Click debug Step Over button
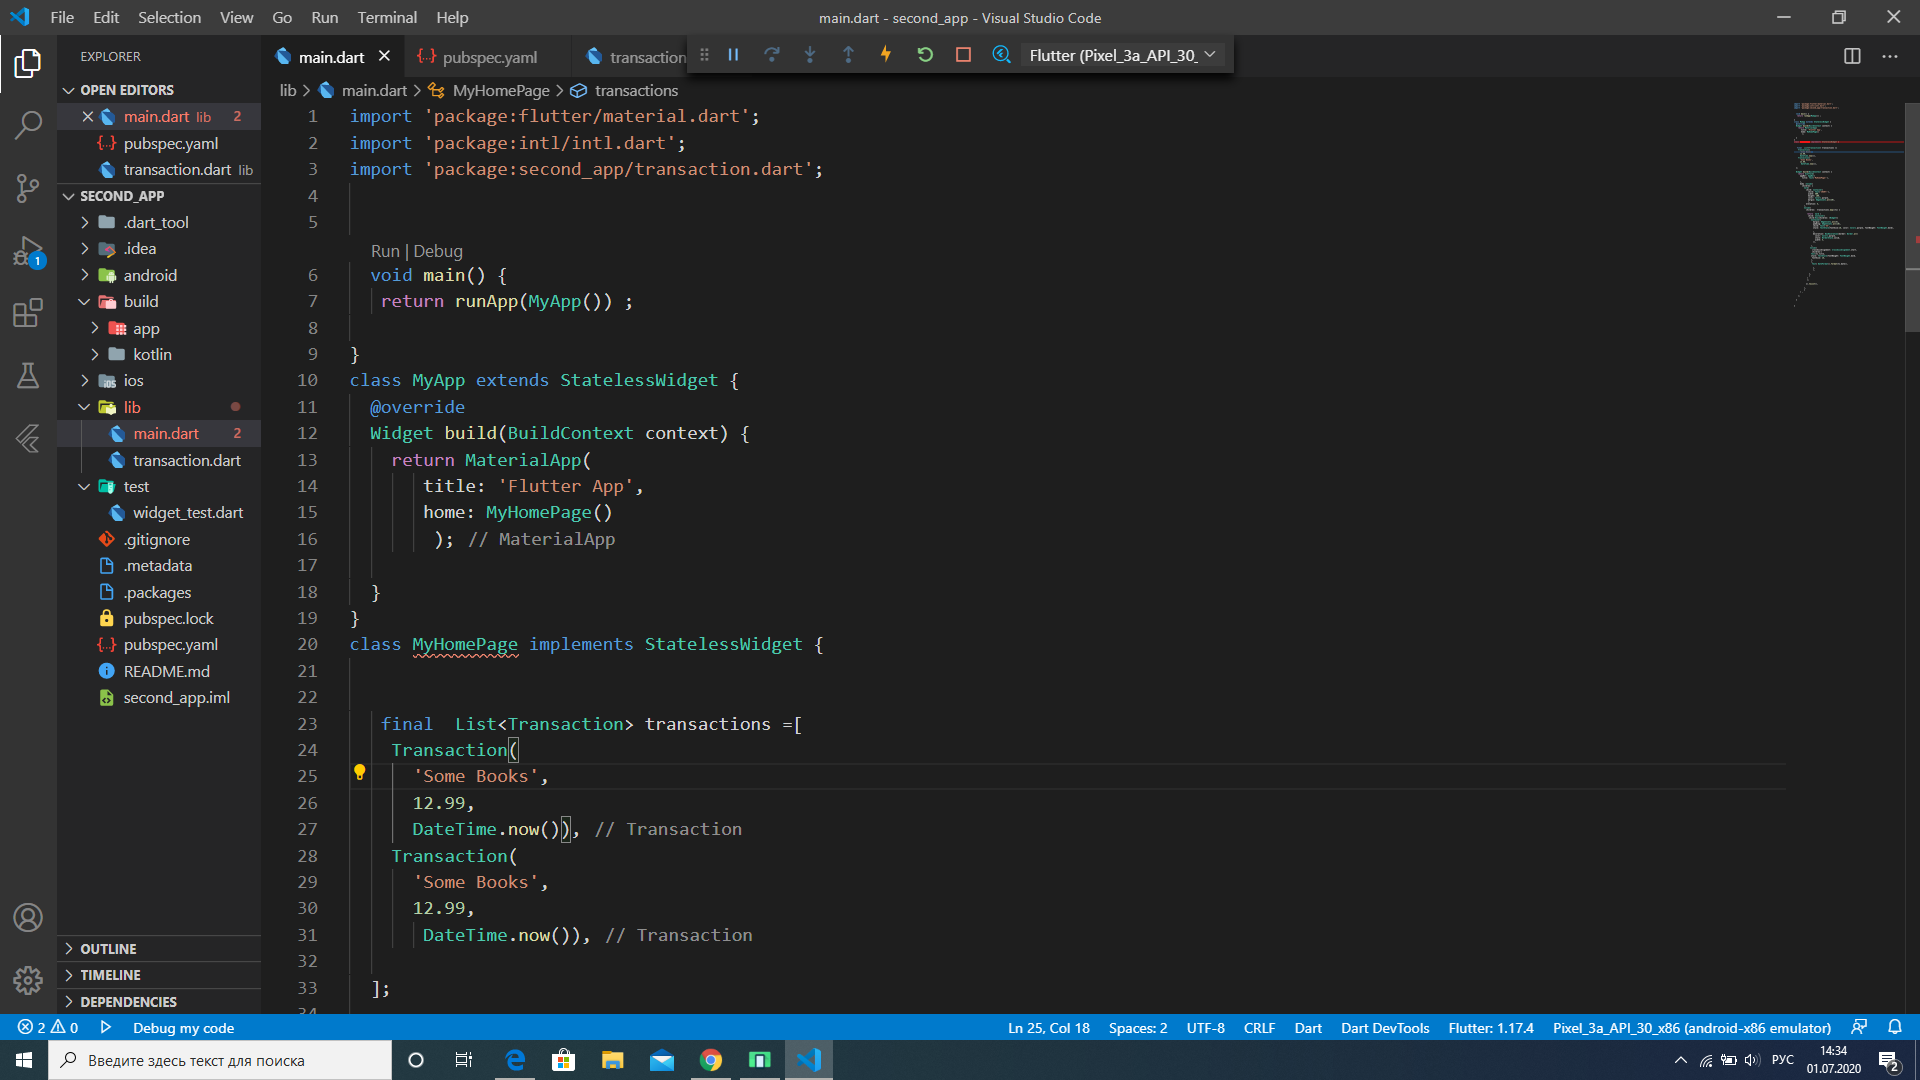 point(771,55)
